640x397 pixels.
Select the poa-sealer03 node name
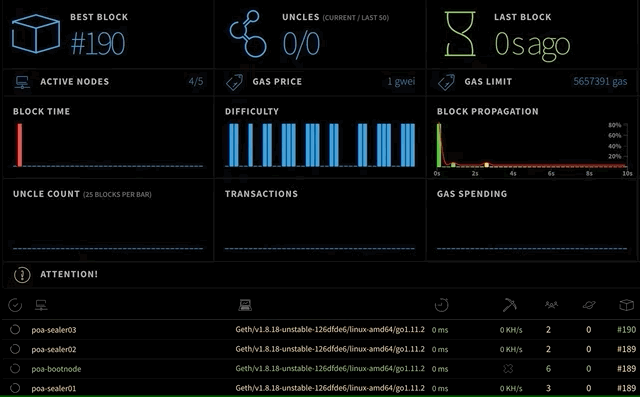[54, 330]
